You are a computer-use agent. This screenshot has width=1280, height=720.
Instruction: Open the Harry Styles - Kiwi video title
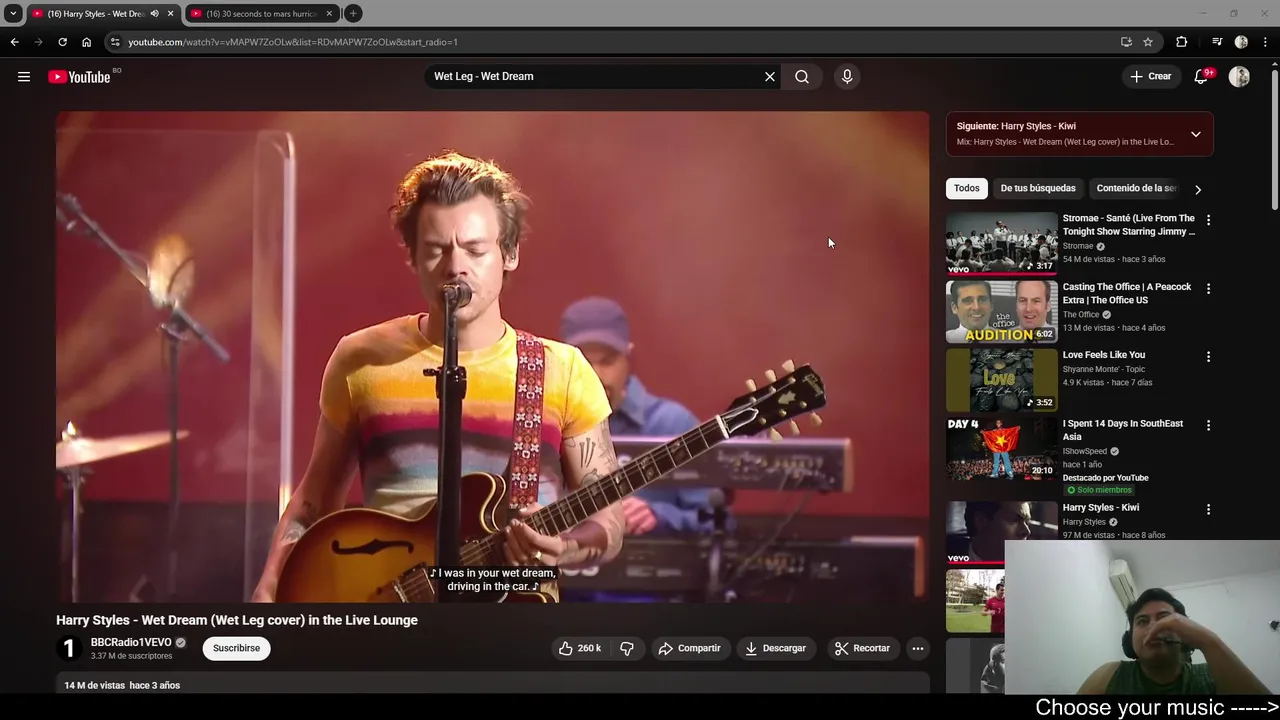1100,508
